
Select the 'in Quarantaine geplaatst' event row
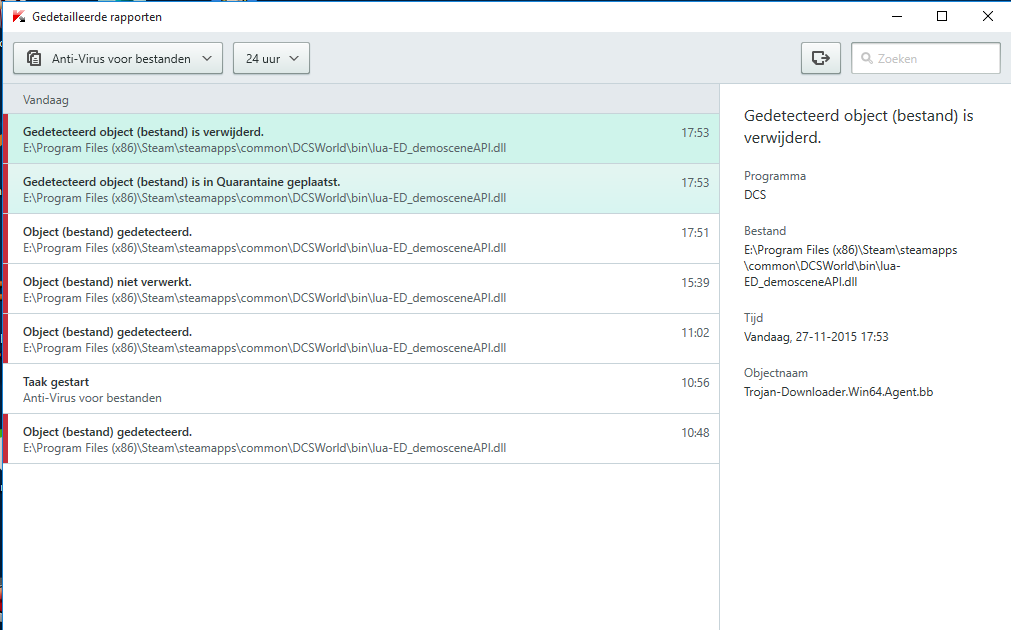coord(361,189)
